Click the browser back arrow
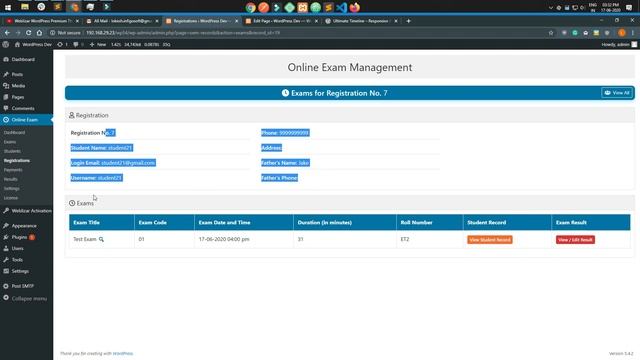The width and height of the screenshot is (640, 360). 7,33
